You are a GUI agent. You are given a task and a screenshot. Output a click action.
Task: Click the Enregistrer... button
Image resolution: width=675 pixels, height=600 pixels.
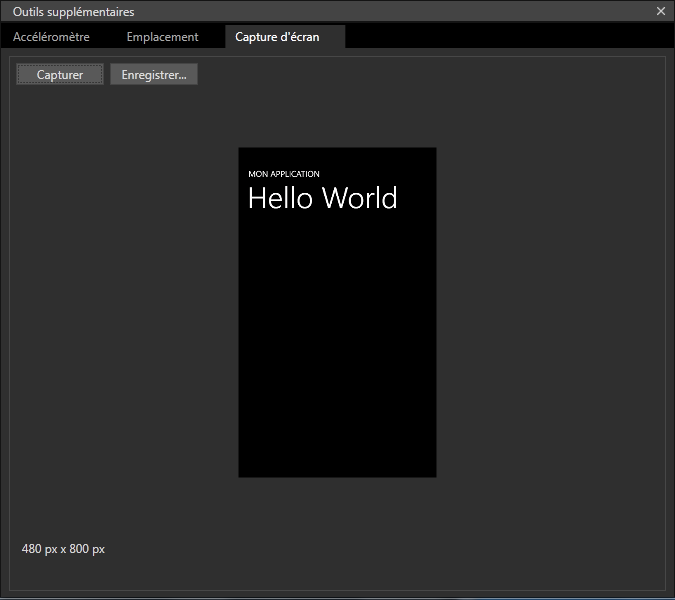click(x=154, y=75)
